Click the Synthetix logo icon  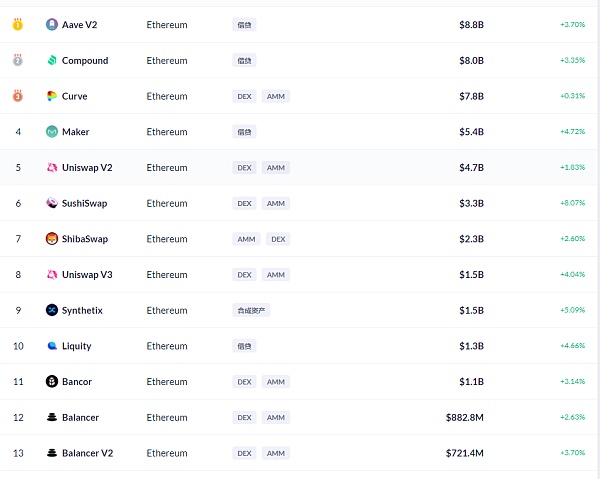pyautogui.click(x=52, y=310)
